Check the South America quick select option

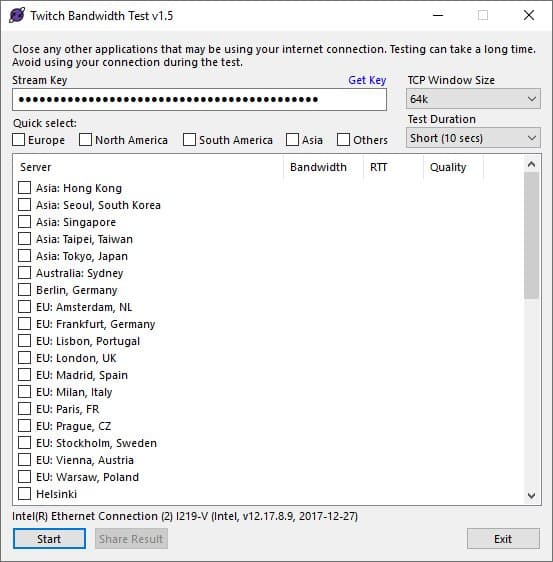tap(189, 139)
